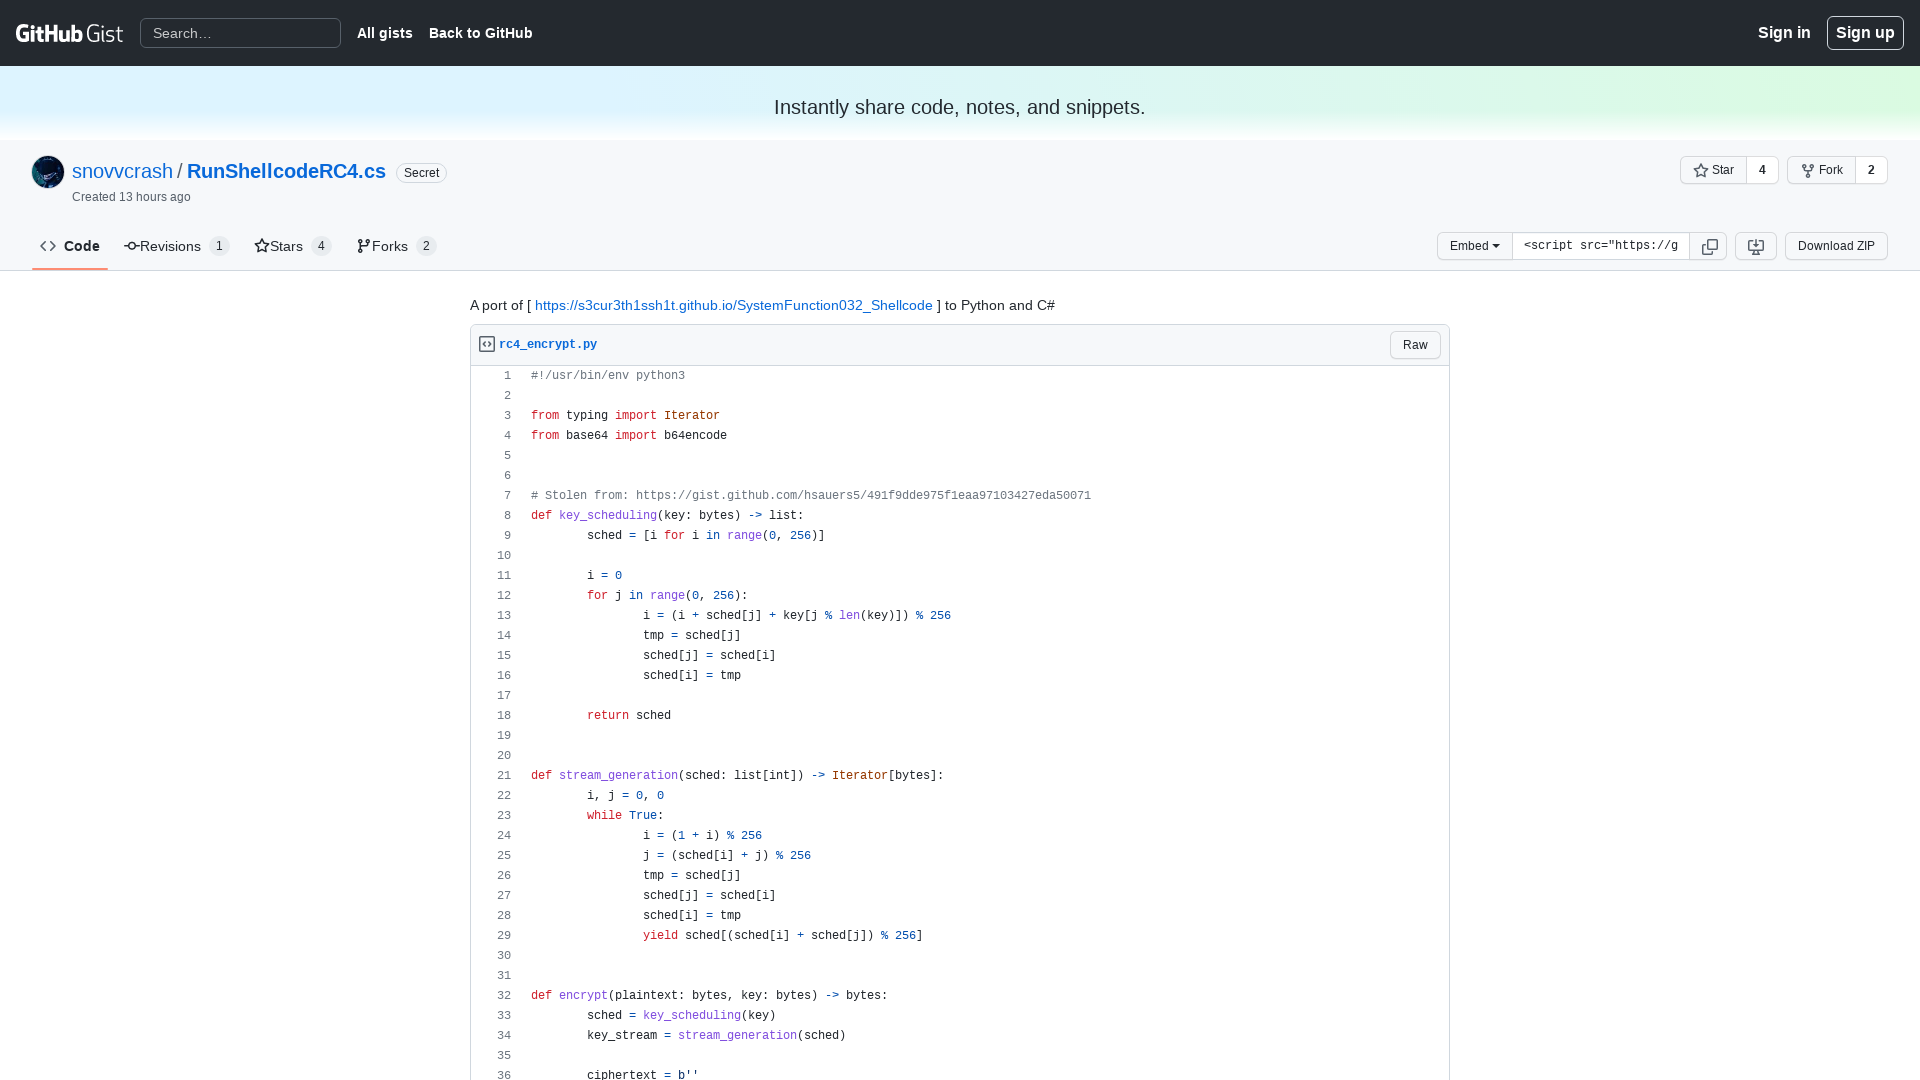Navigate Back to GitHub
1920x1080 pixels.
[480, 33]
